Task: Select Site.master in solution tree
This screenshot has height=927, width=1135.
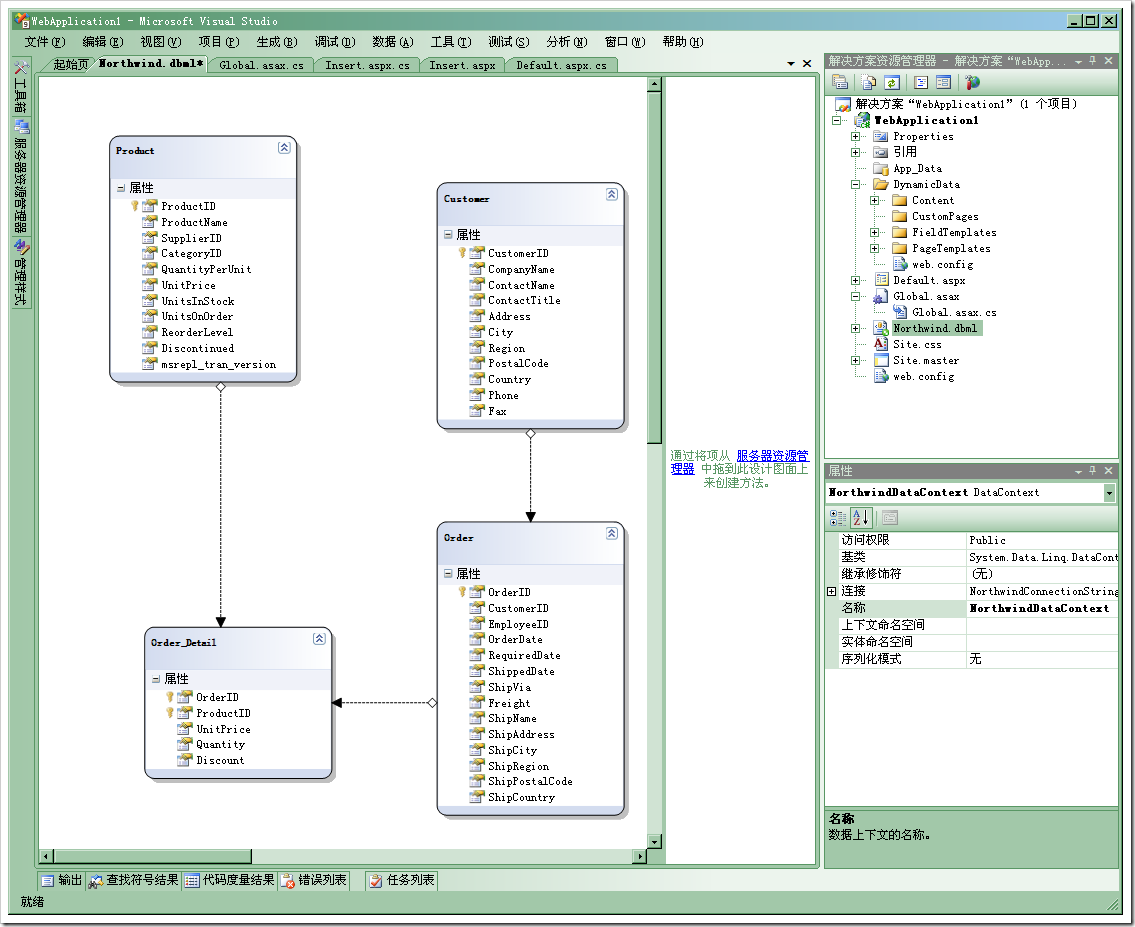Action: pyautogui.click(x=926, y=360)
